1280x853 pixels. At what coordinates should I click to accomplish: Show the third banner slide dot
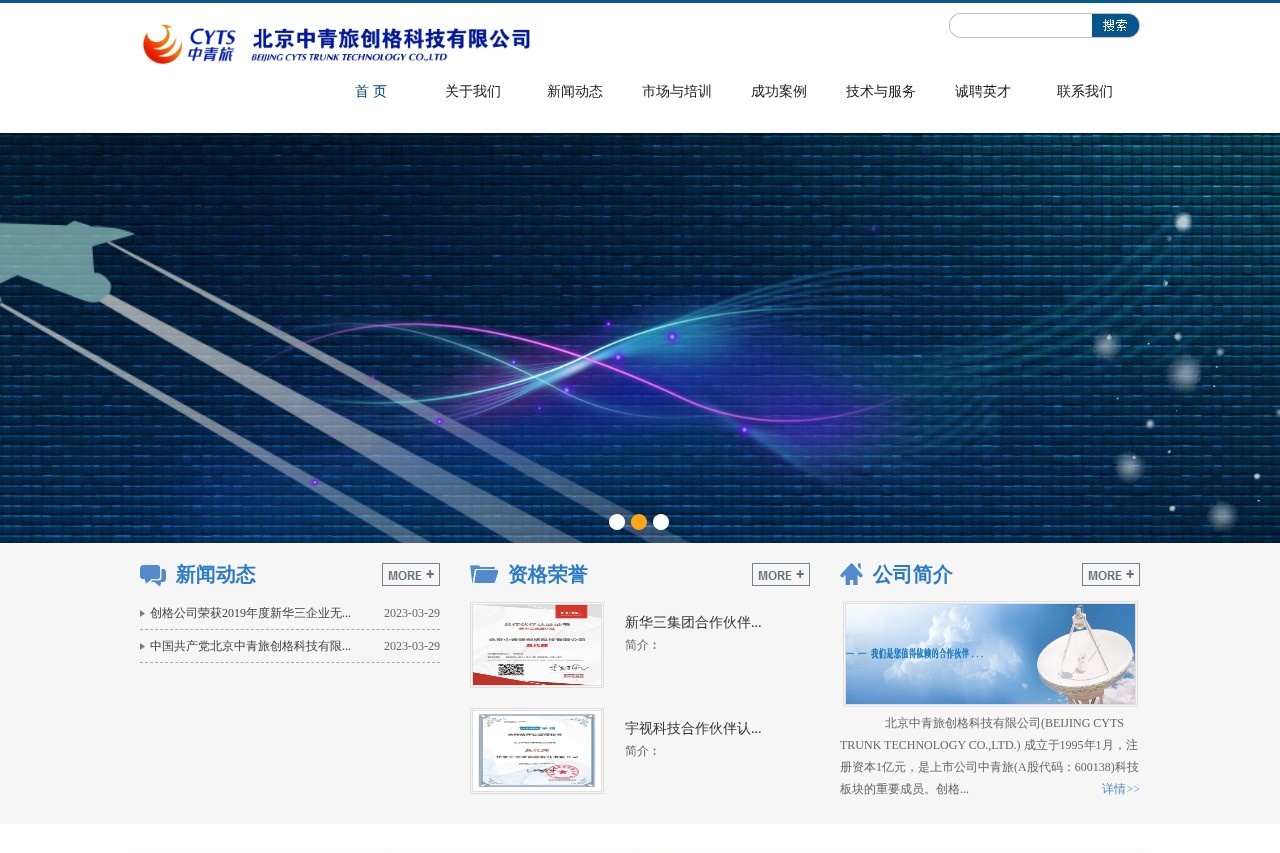661,522
